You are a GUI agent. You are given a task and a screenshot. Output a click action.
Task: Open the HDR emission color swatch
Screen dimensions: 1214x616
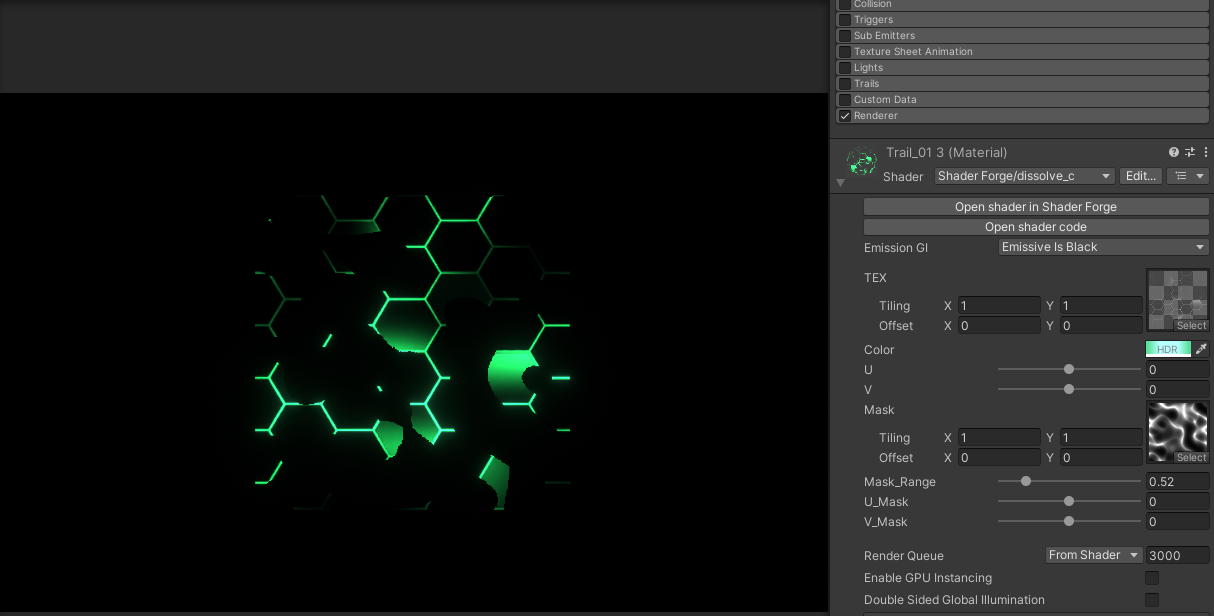[1168, 349]
